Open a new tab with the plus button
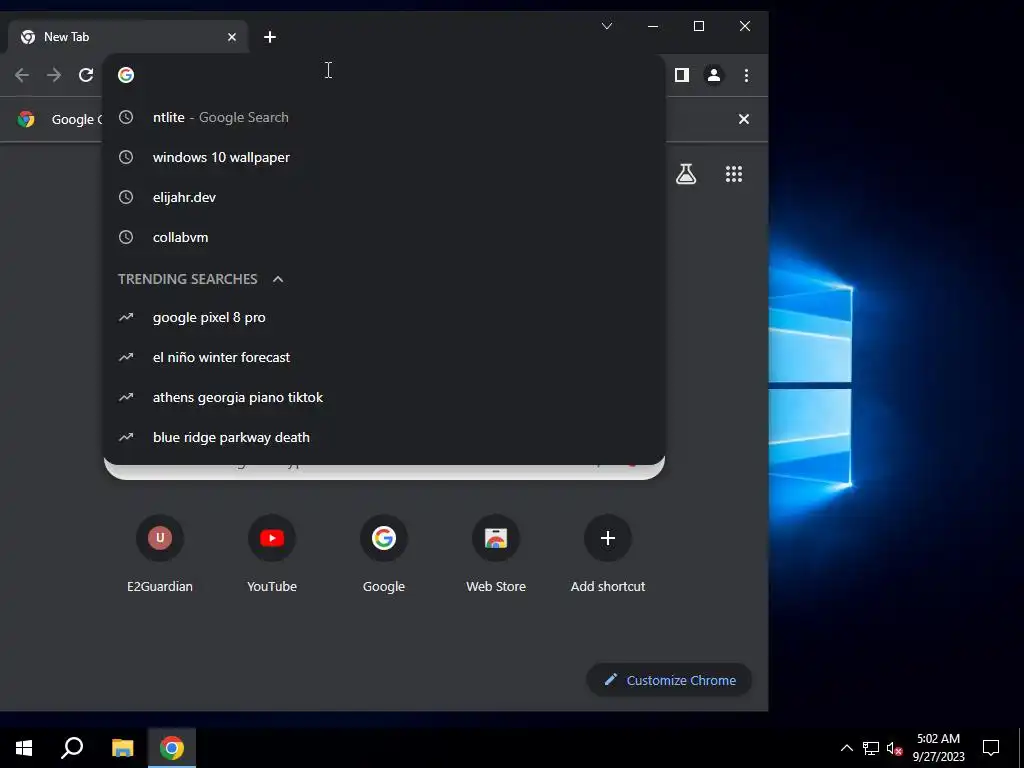This screenshot has height=768, width=1024. click(270, 37)
